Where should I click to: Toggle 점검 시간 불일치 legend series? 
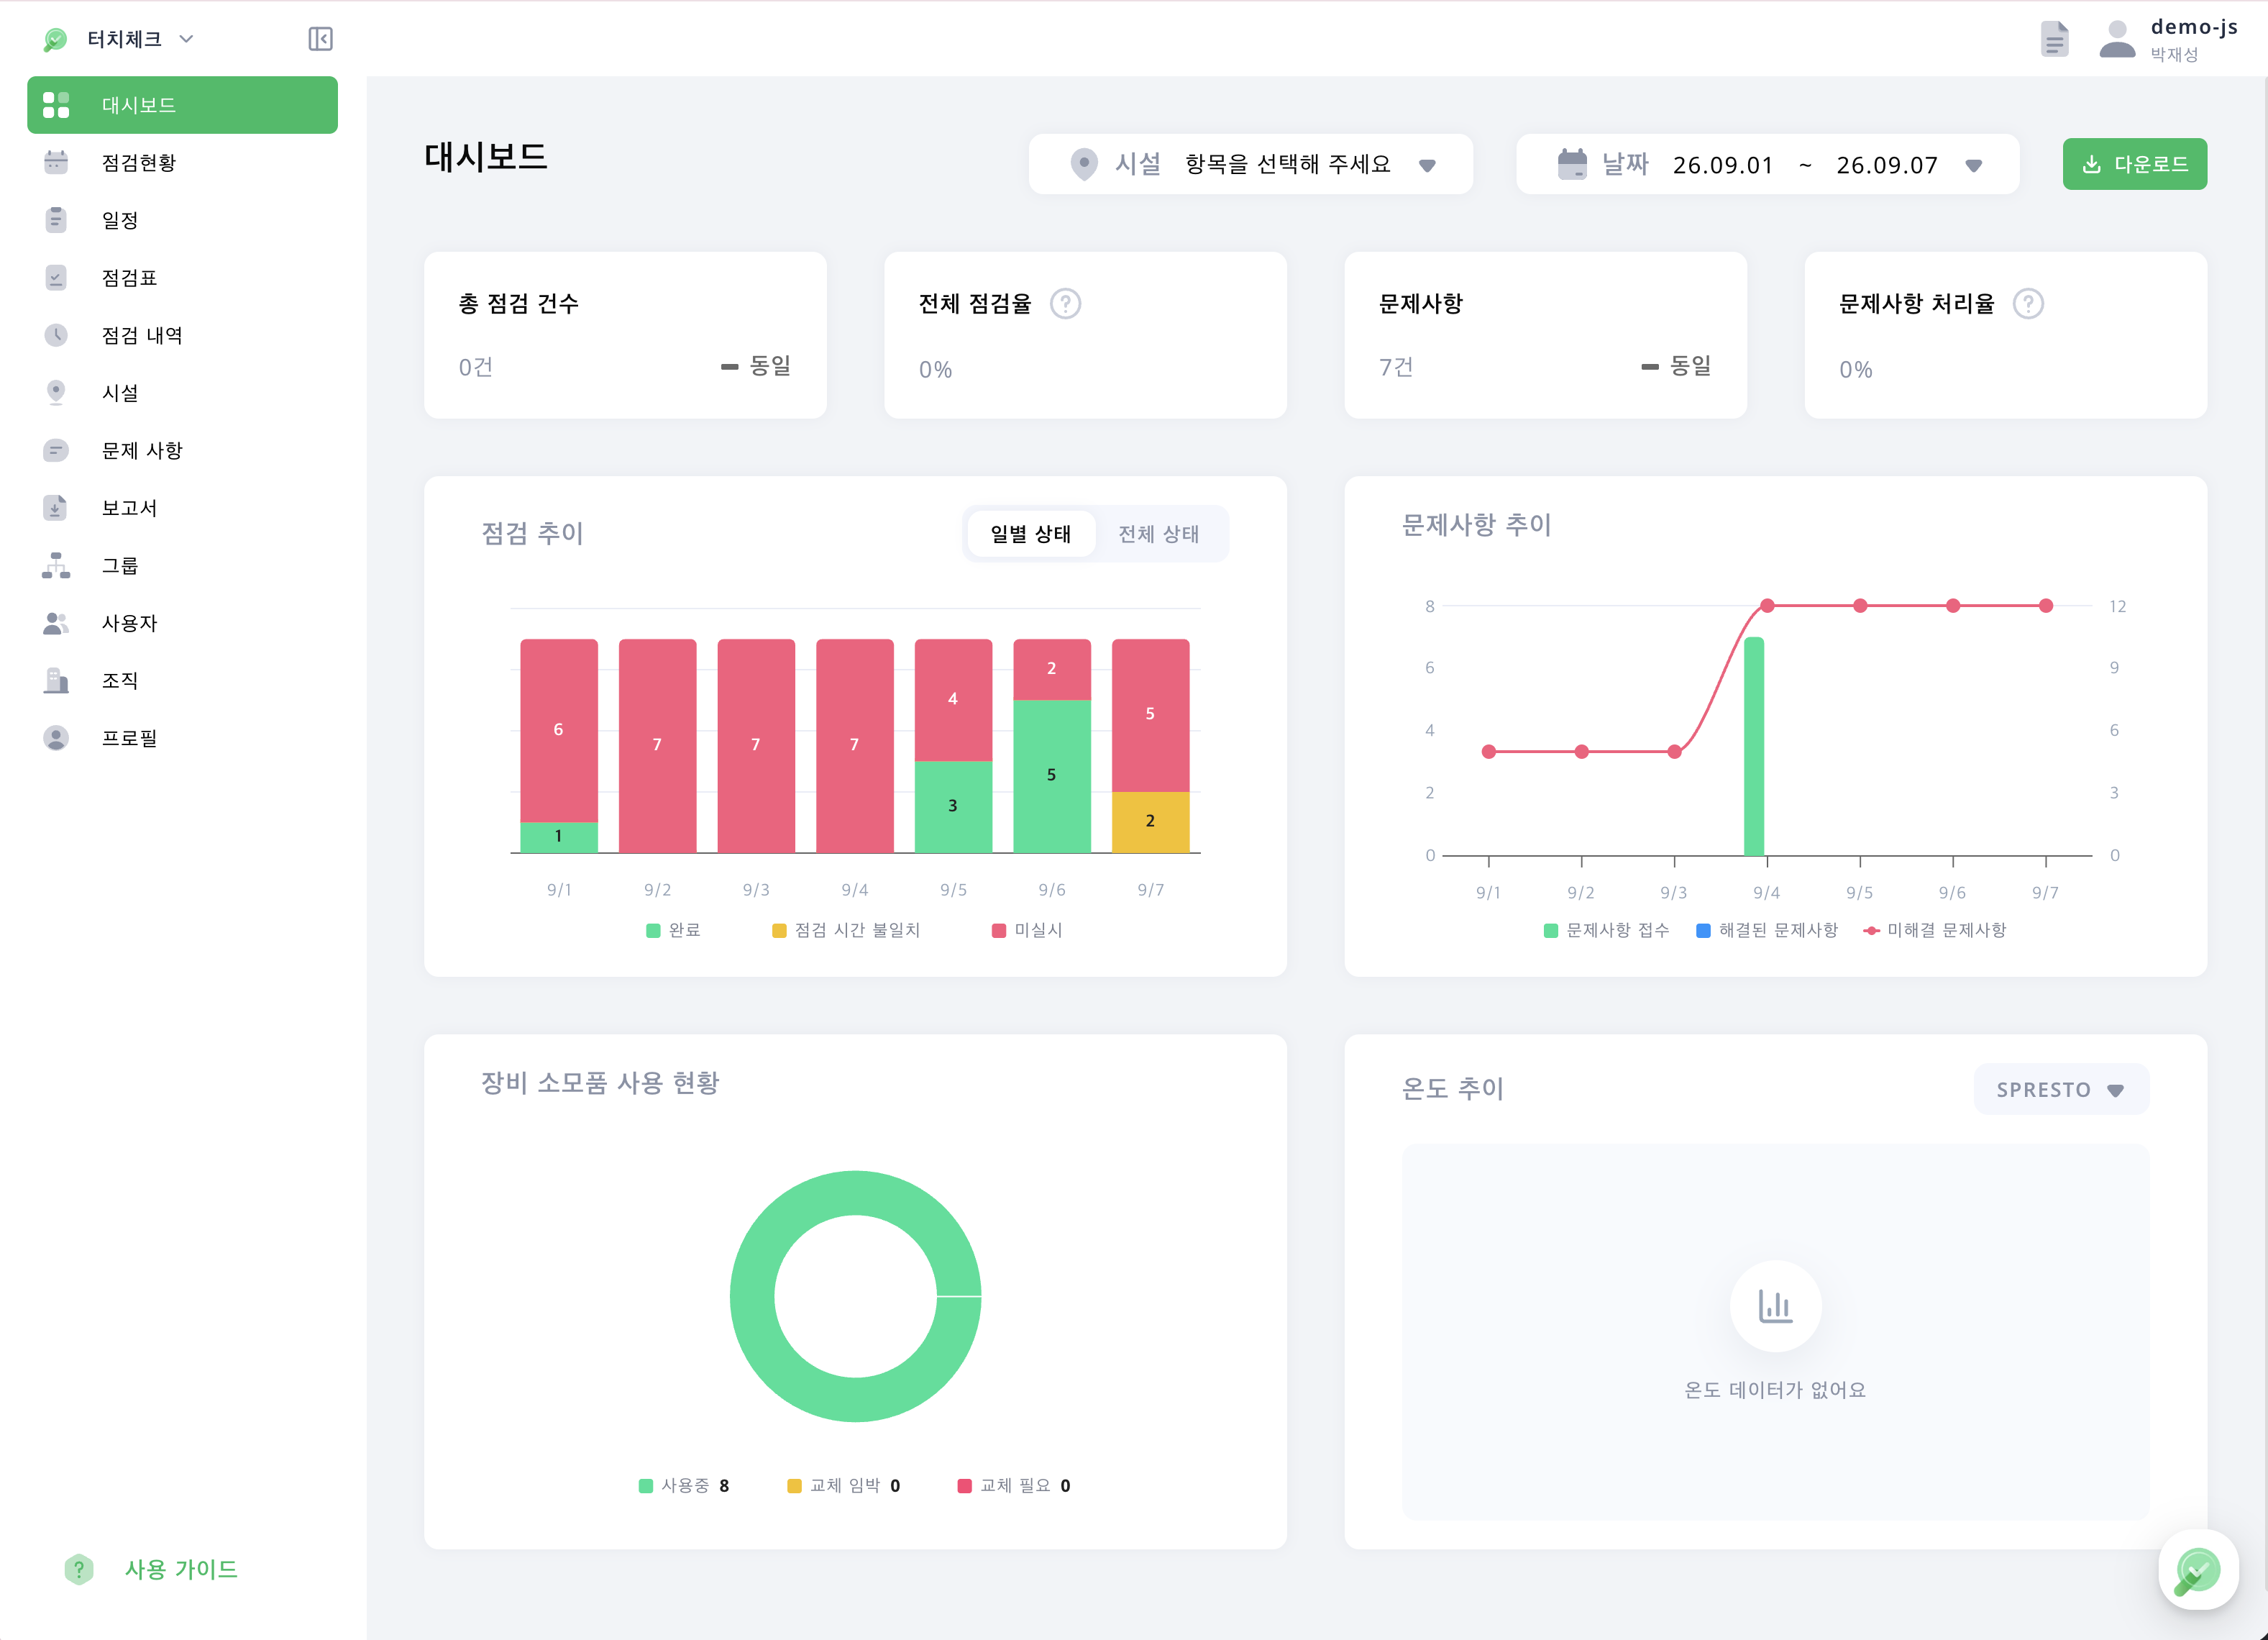[x=846, y=930]
